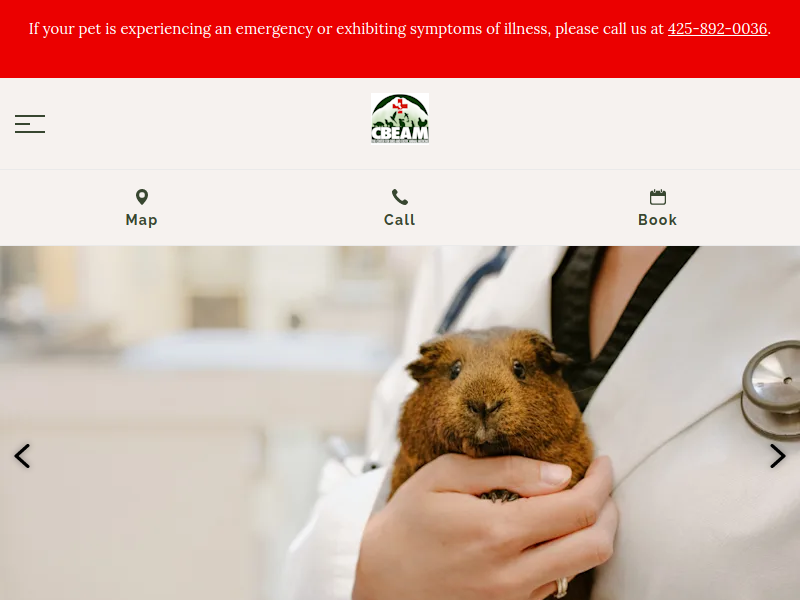Select the Book label
Screen dimensions: 800x600
click(x=657, y=220)
